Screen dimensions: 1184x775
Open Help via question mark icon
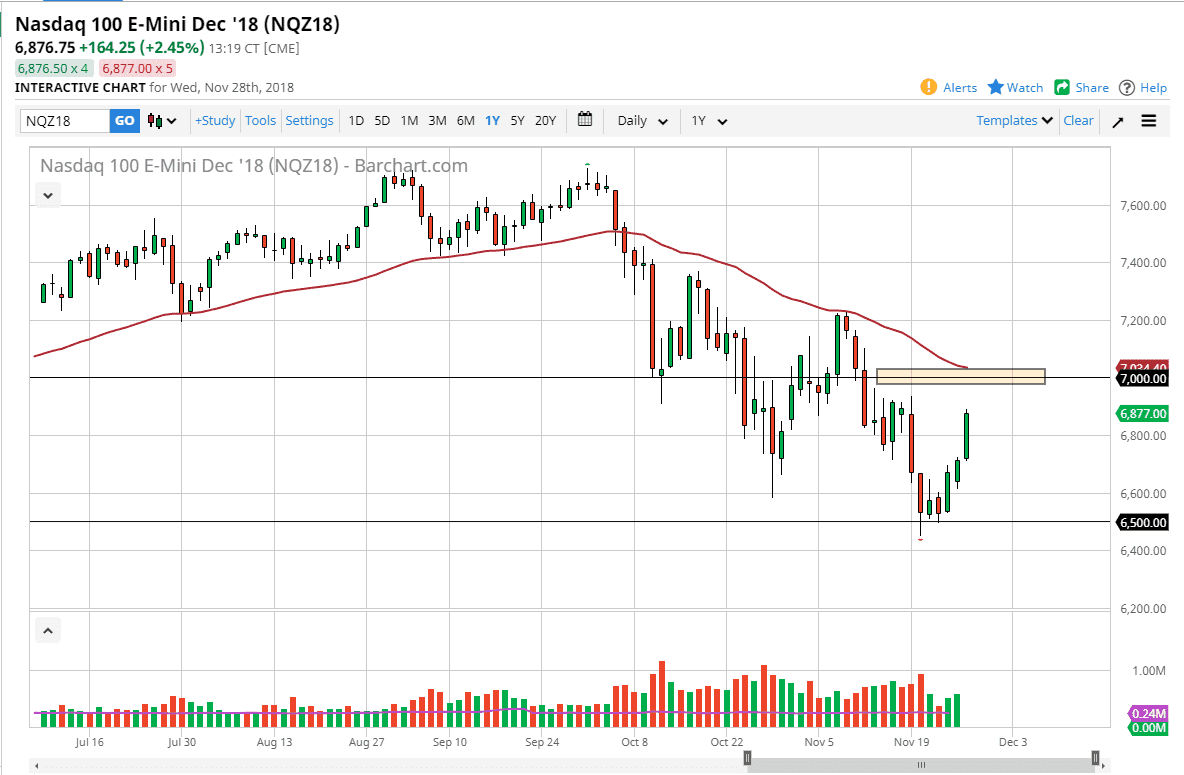coord(1126,87)
